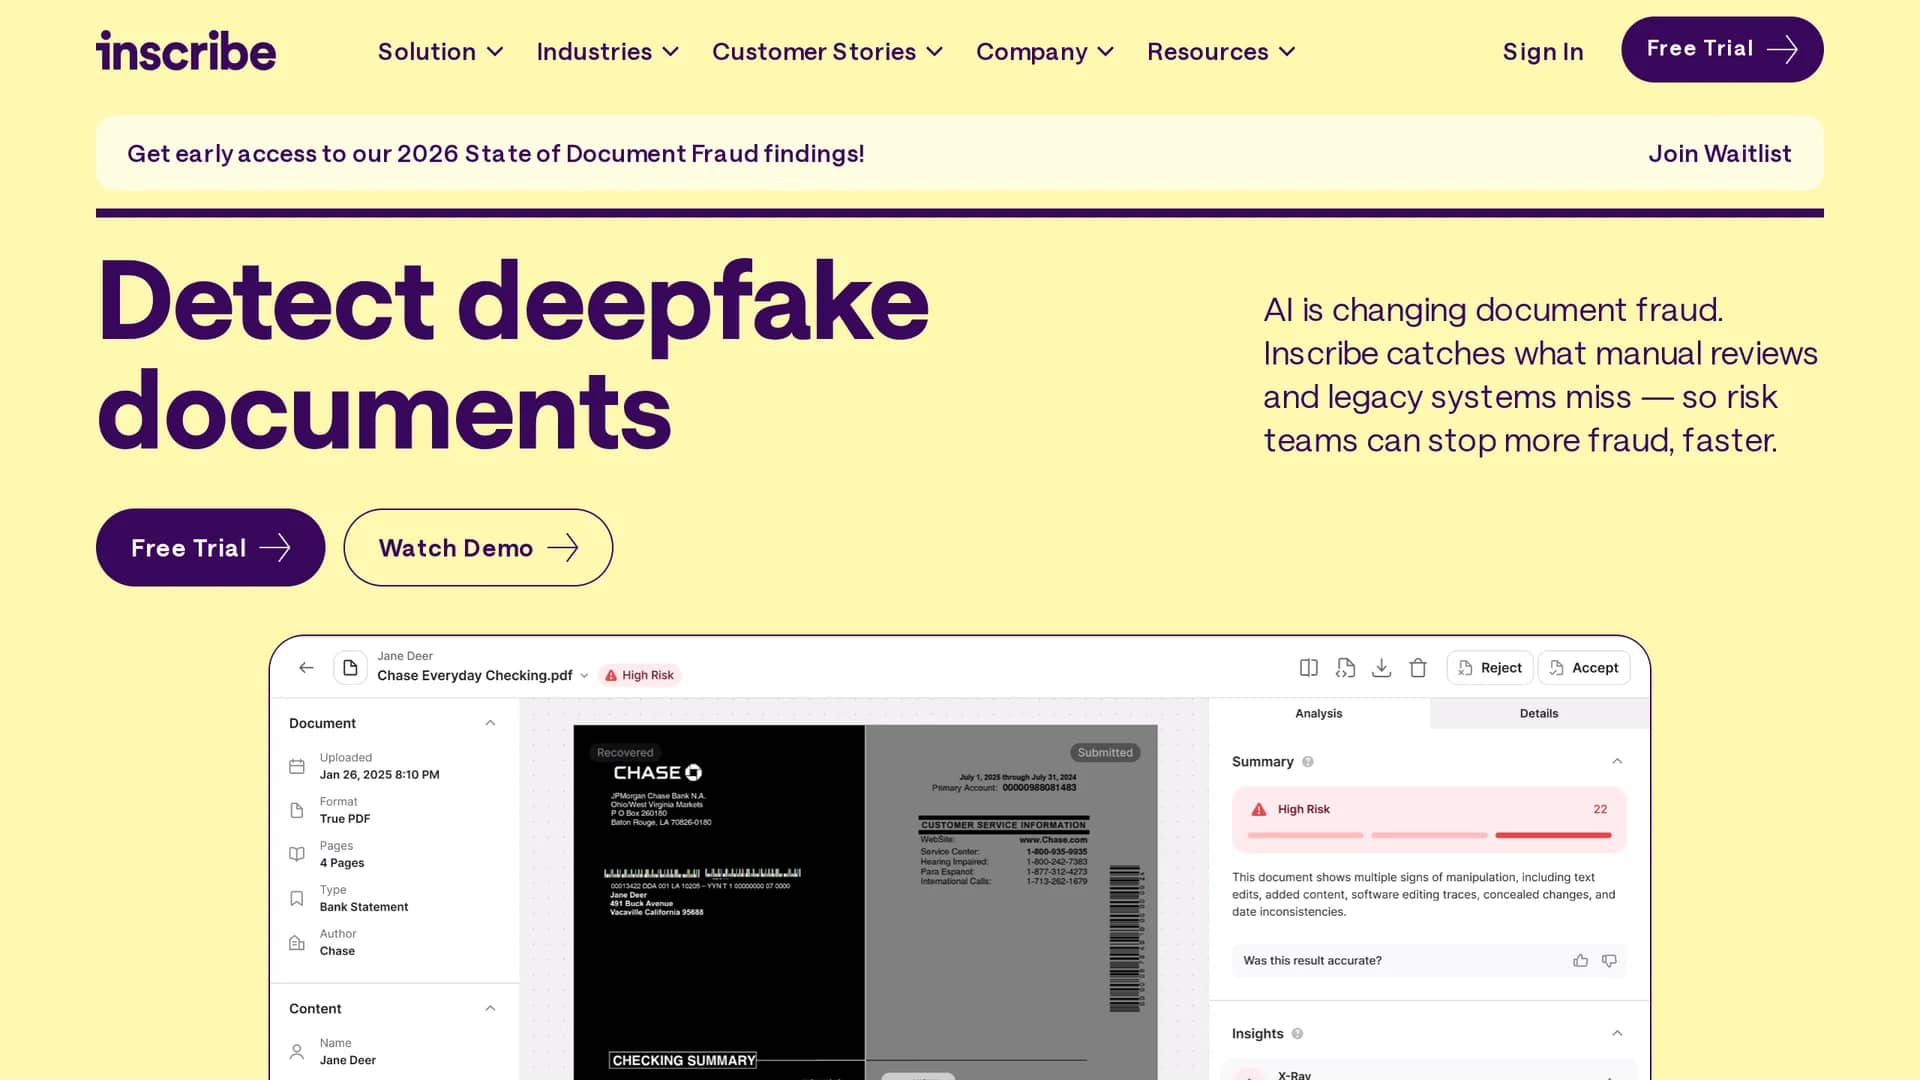This screenshot has height=1080, width=1920.
Task: Click the Insights help info icon
Action: tap(1297, 1034)
